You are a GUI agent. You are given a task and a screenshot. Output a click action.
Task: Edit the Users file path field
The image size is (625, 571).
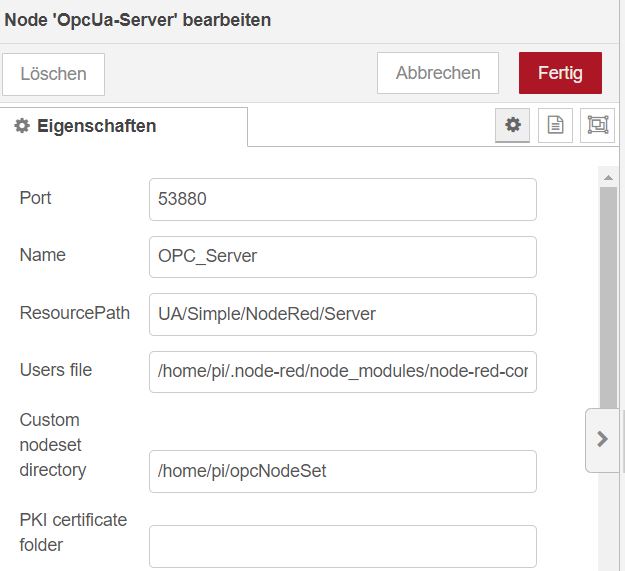[343, 372]
